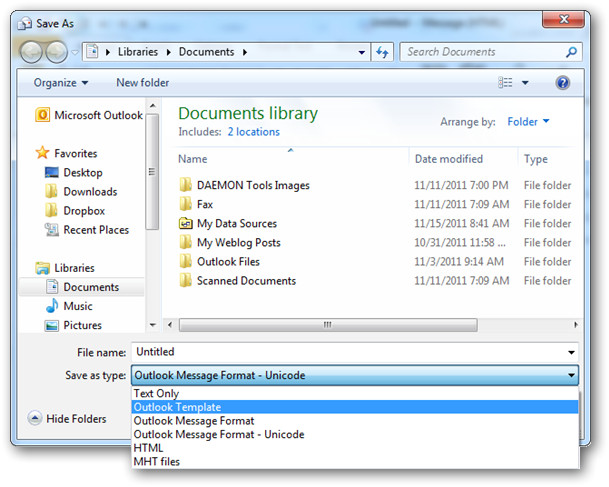
Task: Click the back navigation arrow
Action: pyautogui.click(x=32, y=52)
